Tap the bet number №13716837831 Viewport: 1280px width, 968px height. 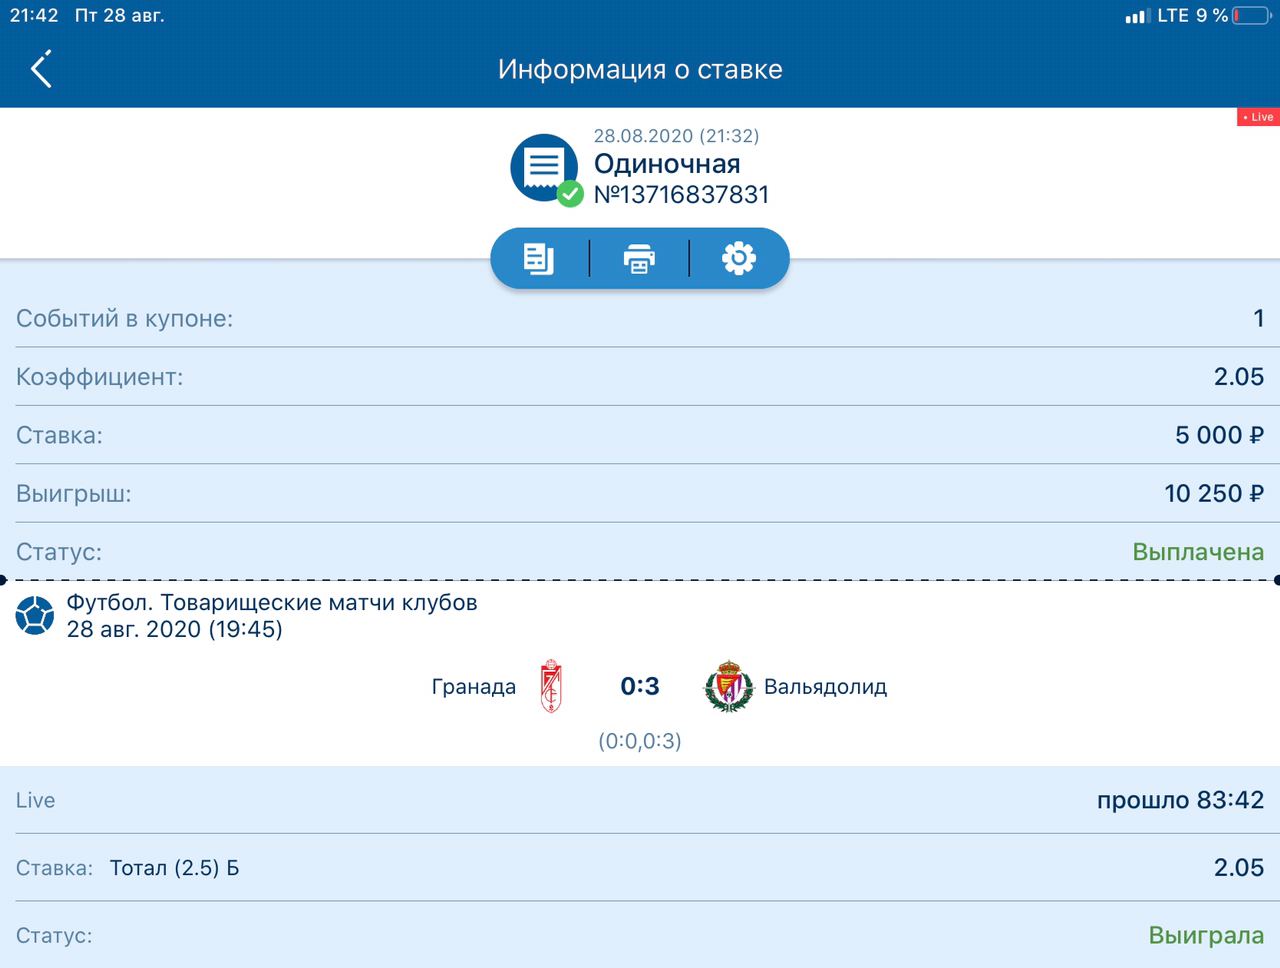coord(682,194)
